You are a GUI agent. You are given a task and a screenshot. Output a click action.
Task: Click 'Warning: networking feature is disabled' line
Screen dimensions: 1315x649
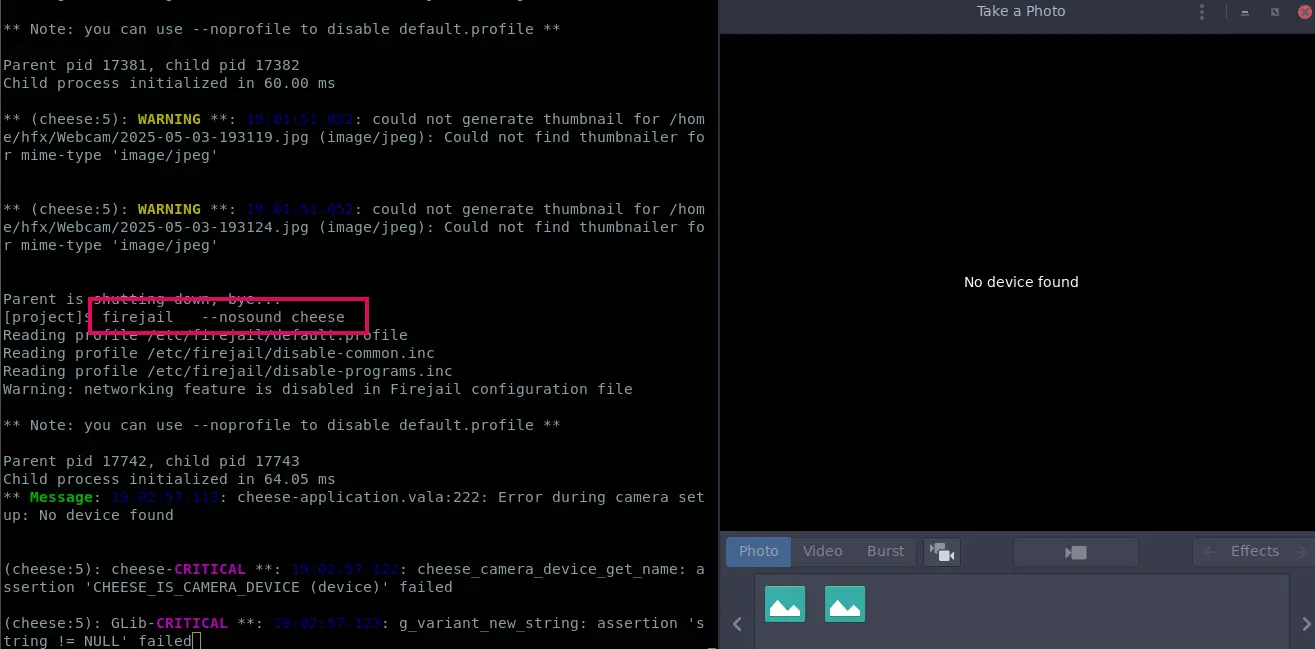tap(318, 389)
